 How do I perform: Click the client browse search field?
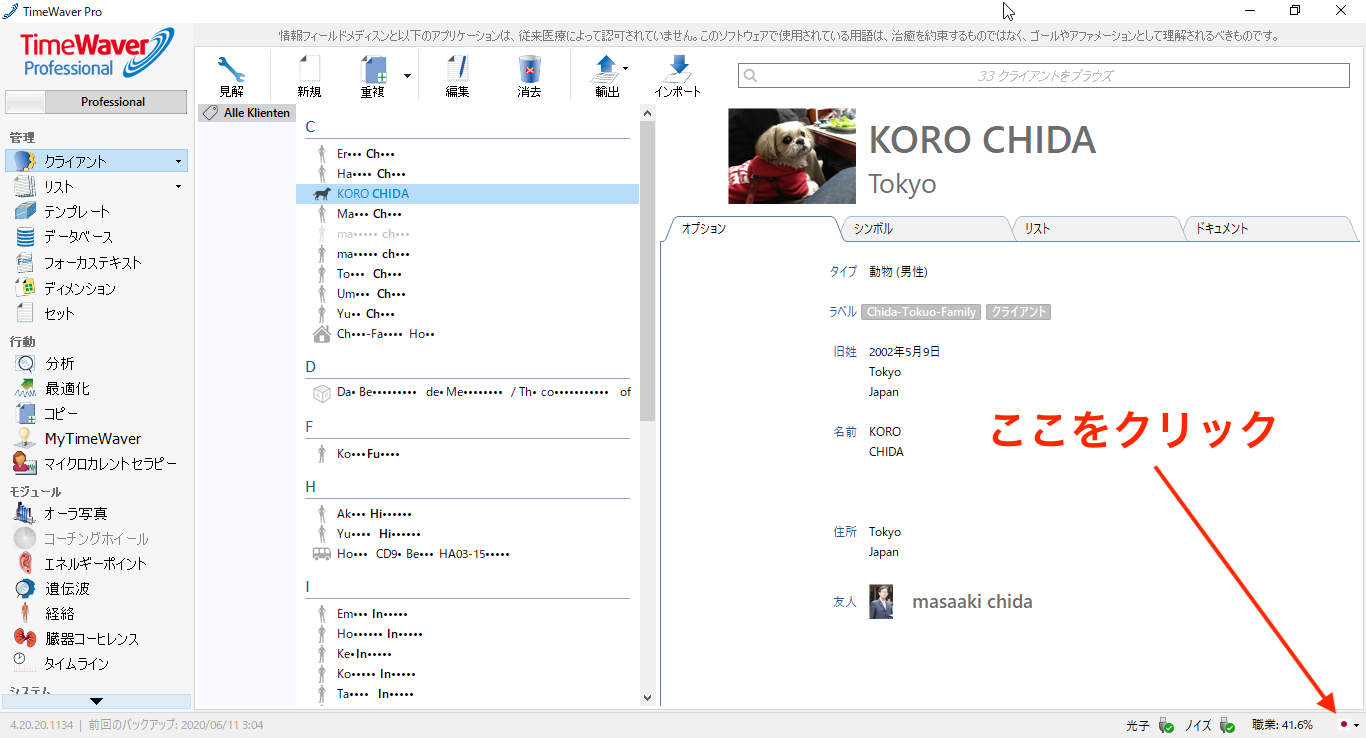(1044, 75)
